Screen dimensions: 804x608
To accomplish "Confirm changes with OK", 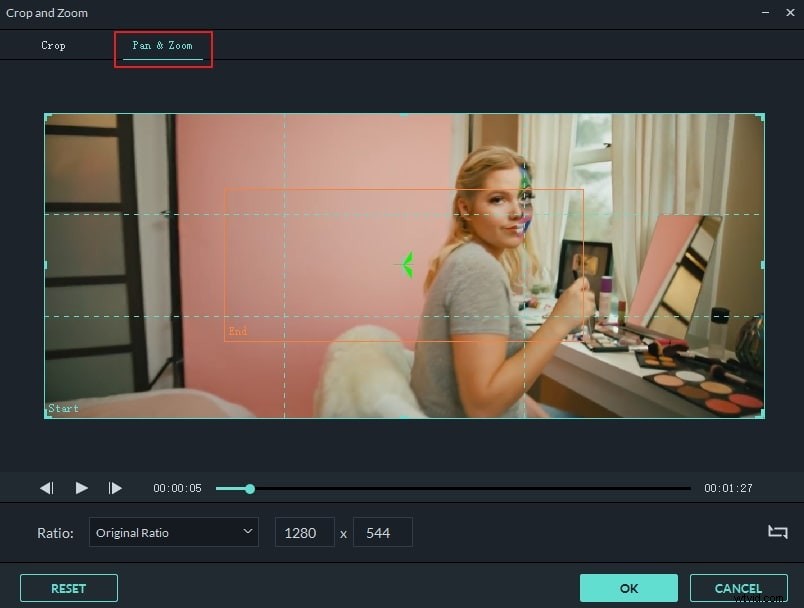I will pyautogui.click(x=628, y=588).
